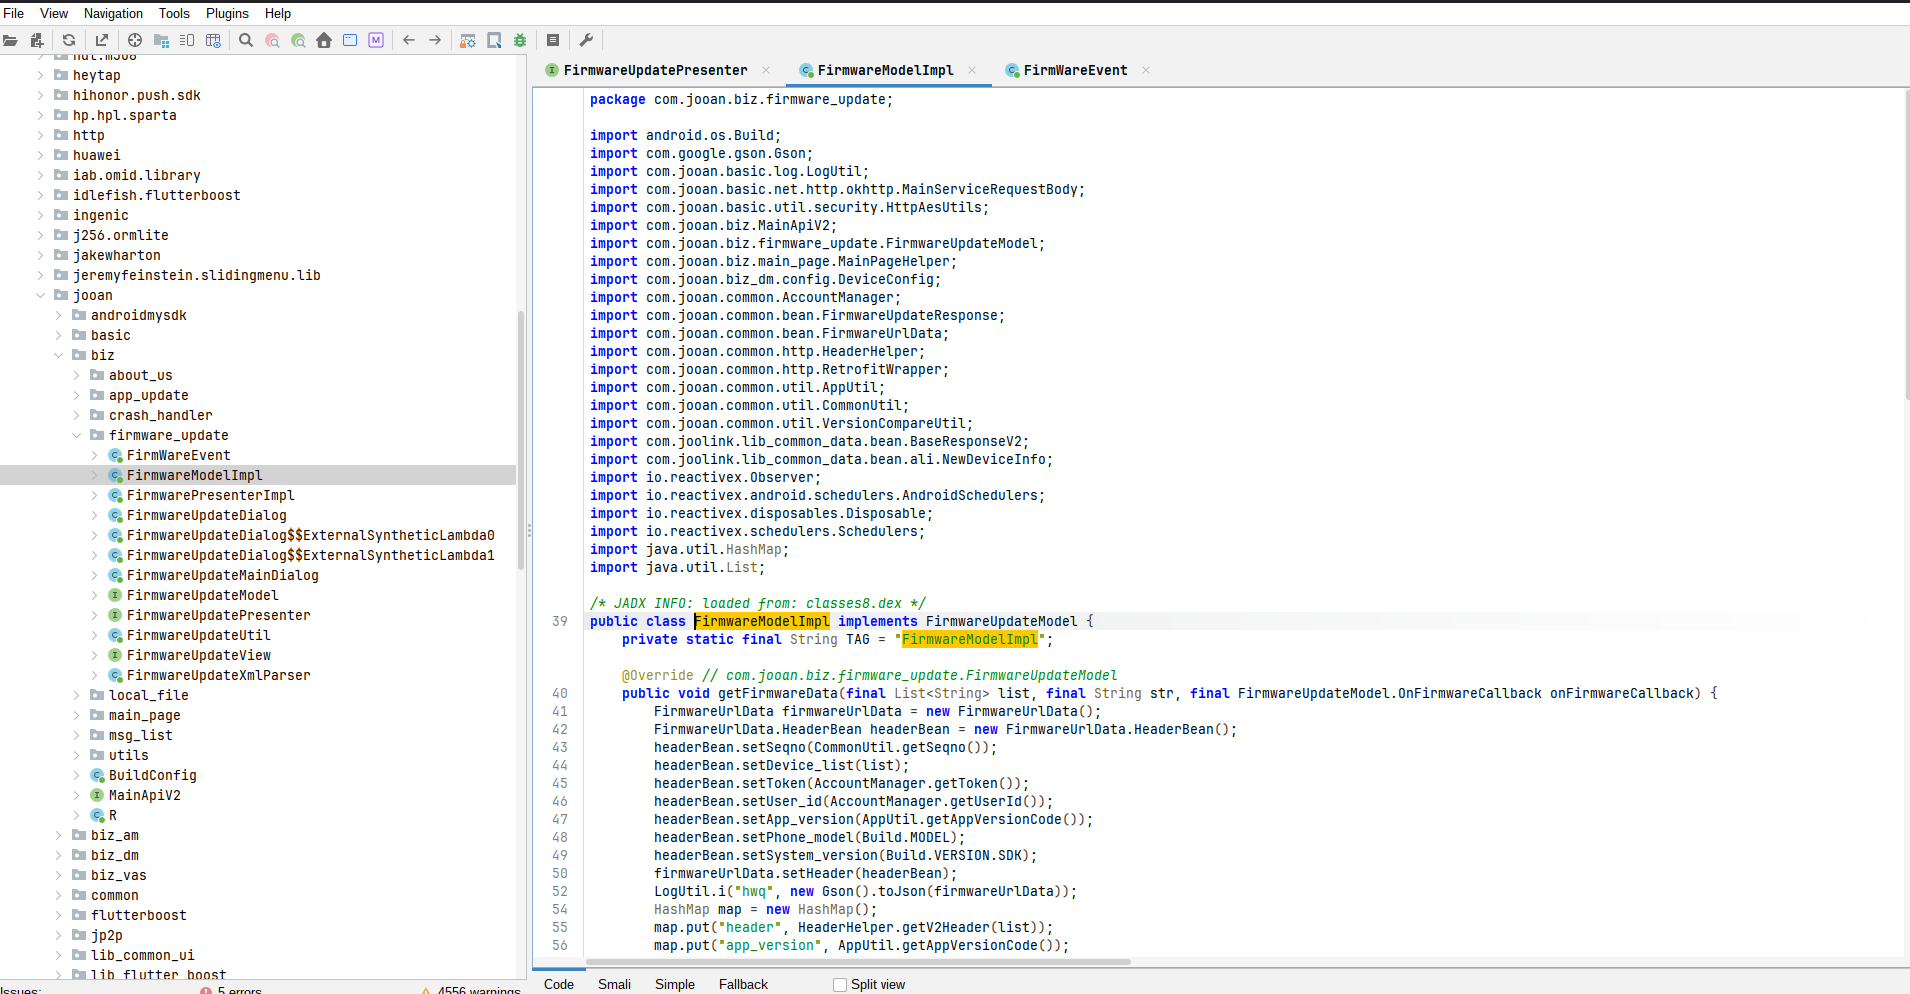Open the Plugins menu
Screen dimensions: 1910x994
[227, 13]
